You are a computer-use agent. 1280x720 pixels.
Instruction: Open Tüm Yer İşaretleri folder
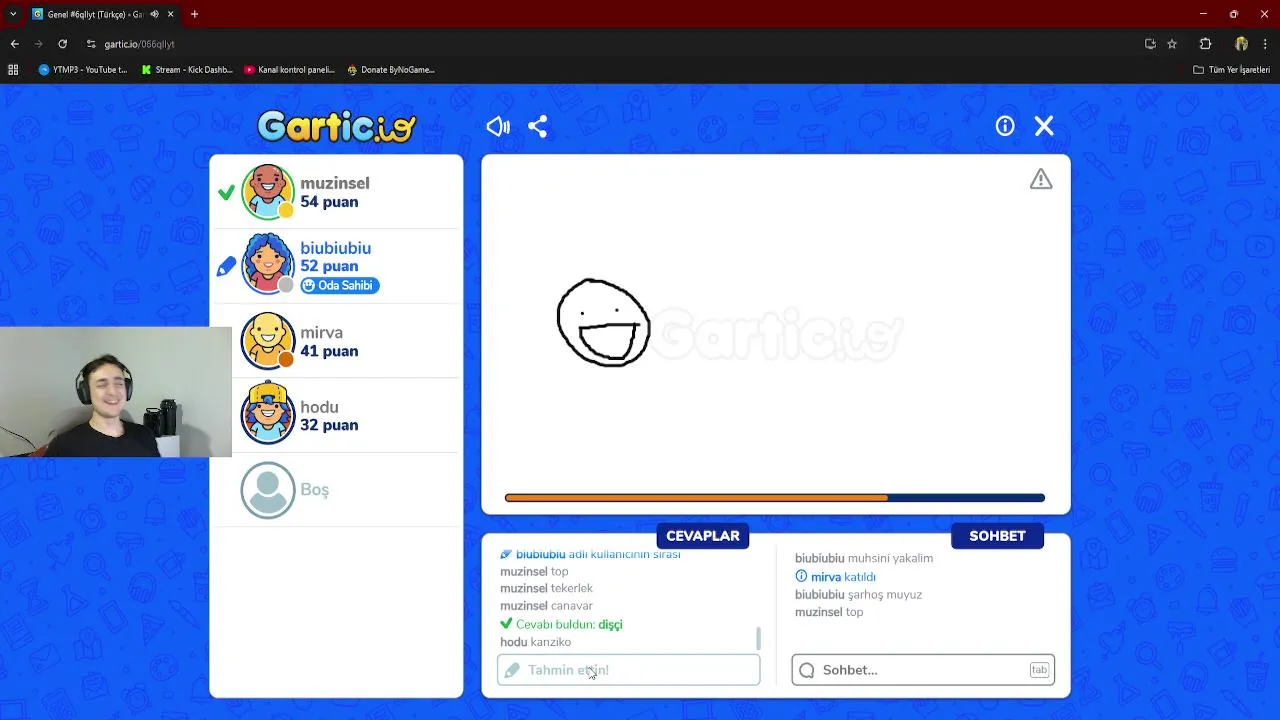click(x=1232, y=70)
